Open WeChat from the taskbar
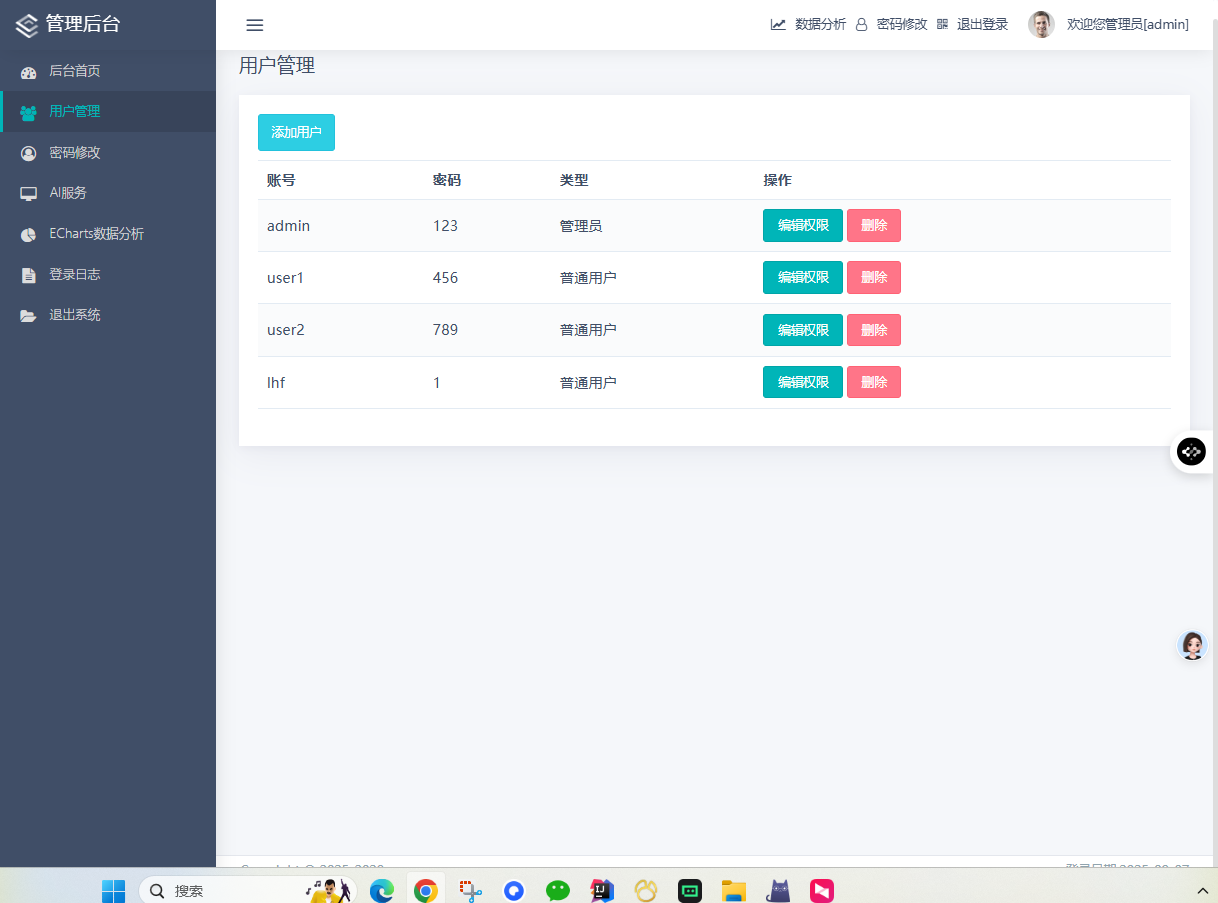This screenshot has width=1218, height=903. pyautogui.click(x=558, y=891)
